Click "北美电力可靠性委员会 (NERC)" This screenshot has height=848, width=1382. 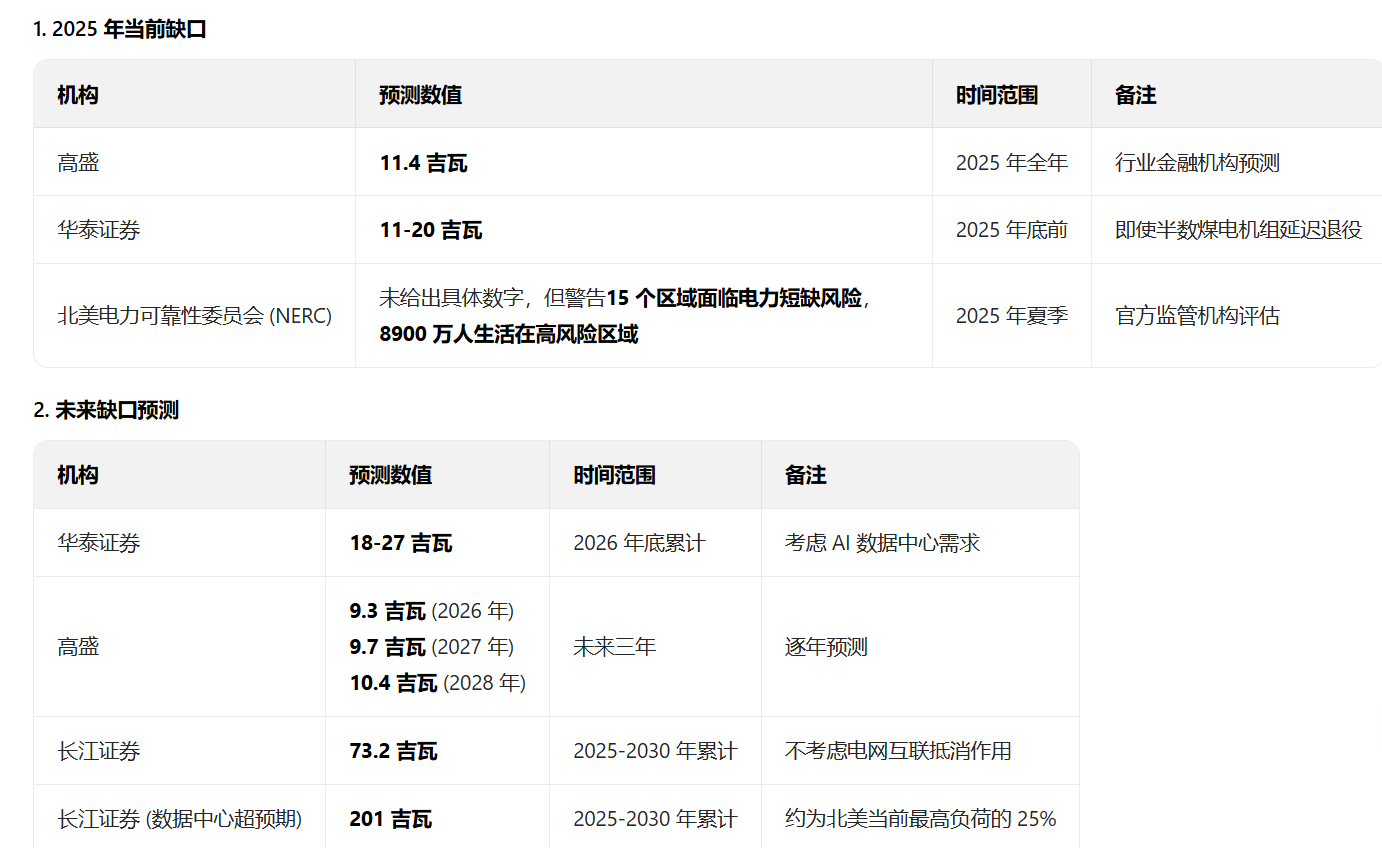click(194, 316)
